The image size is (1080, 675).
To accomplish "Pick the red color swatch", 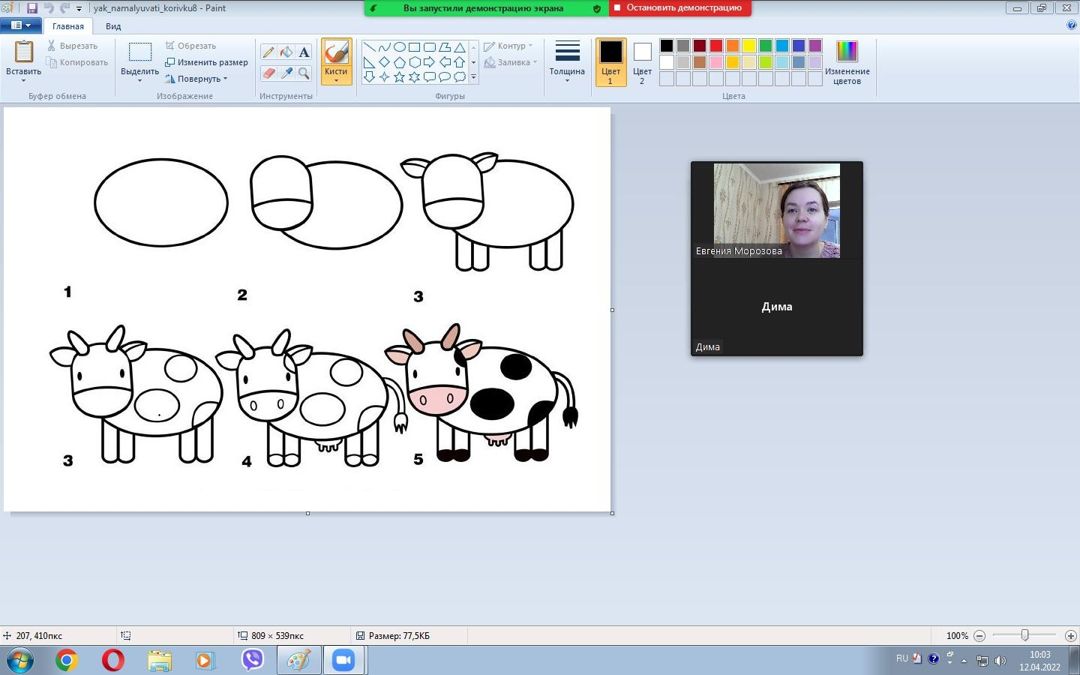I will coord(716,46).
